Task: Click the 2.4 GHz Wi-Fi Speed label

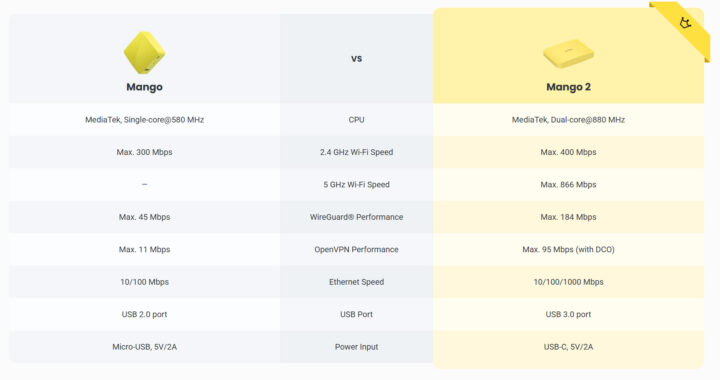Action: 356,152
